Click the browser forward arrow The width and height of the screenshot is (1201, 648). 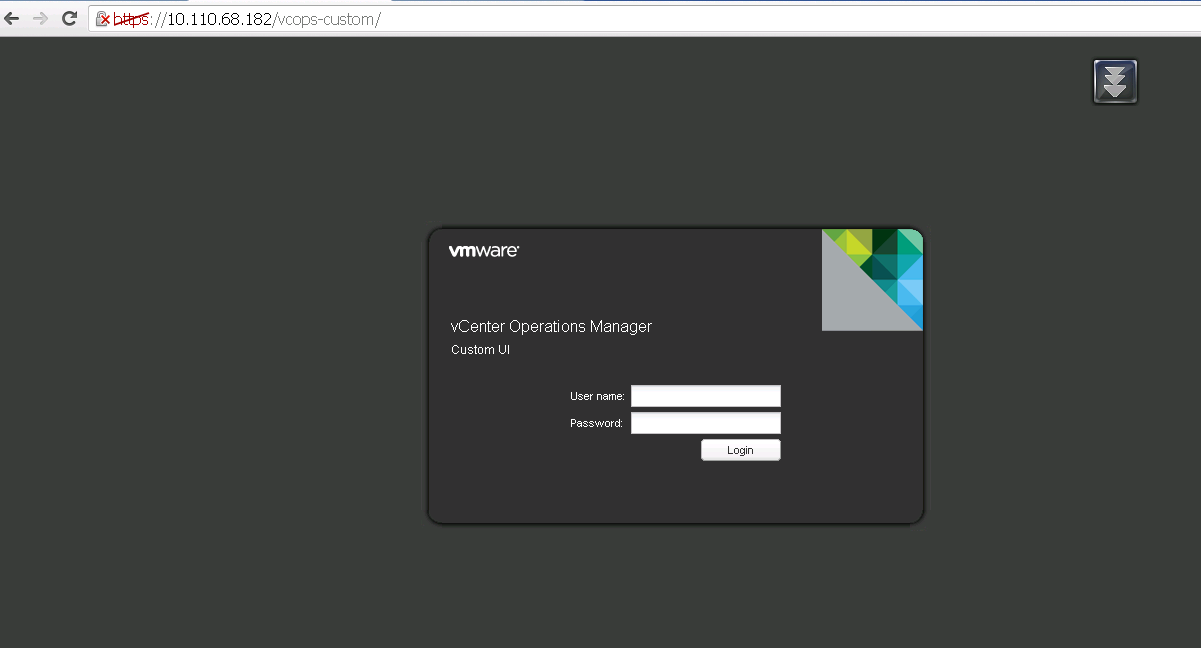coord(41,18)
